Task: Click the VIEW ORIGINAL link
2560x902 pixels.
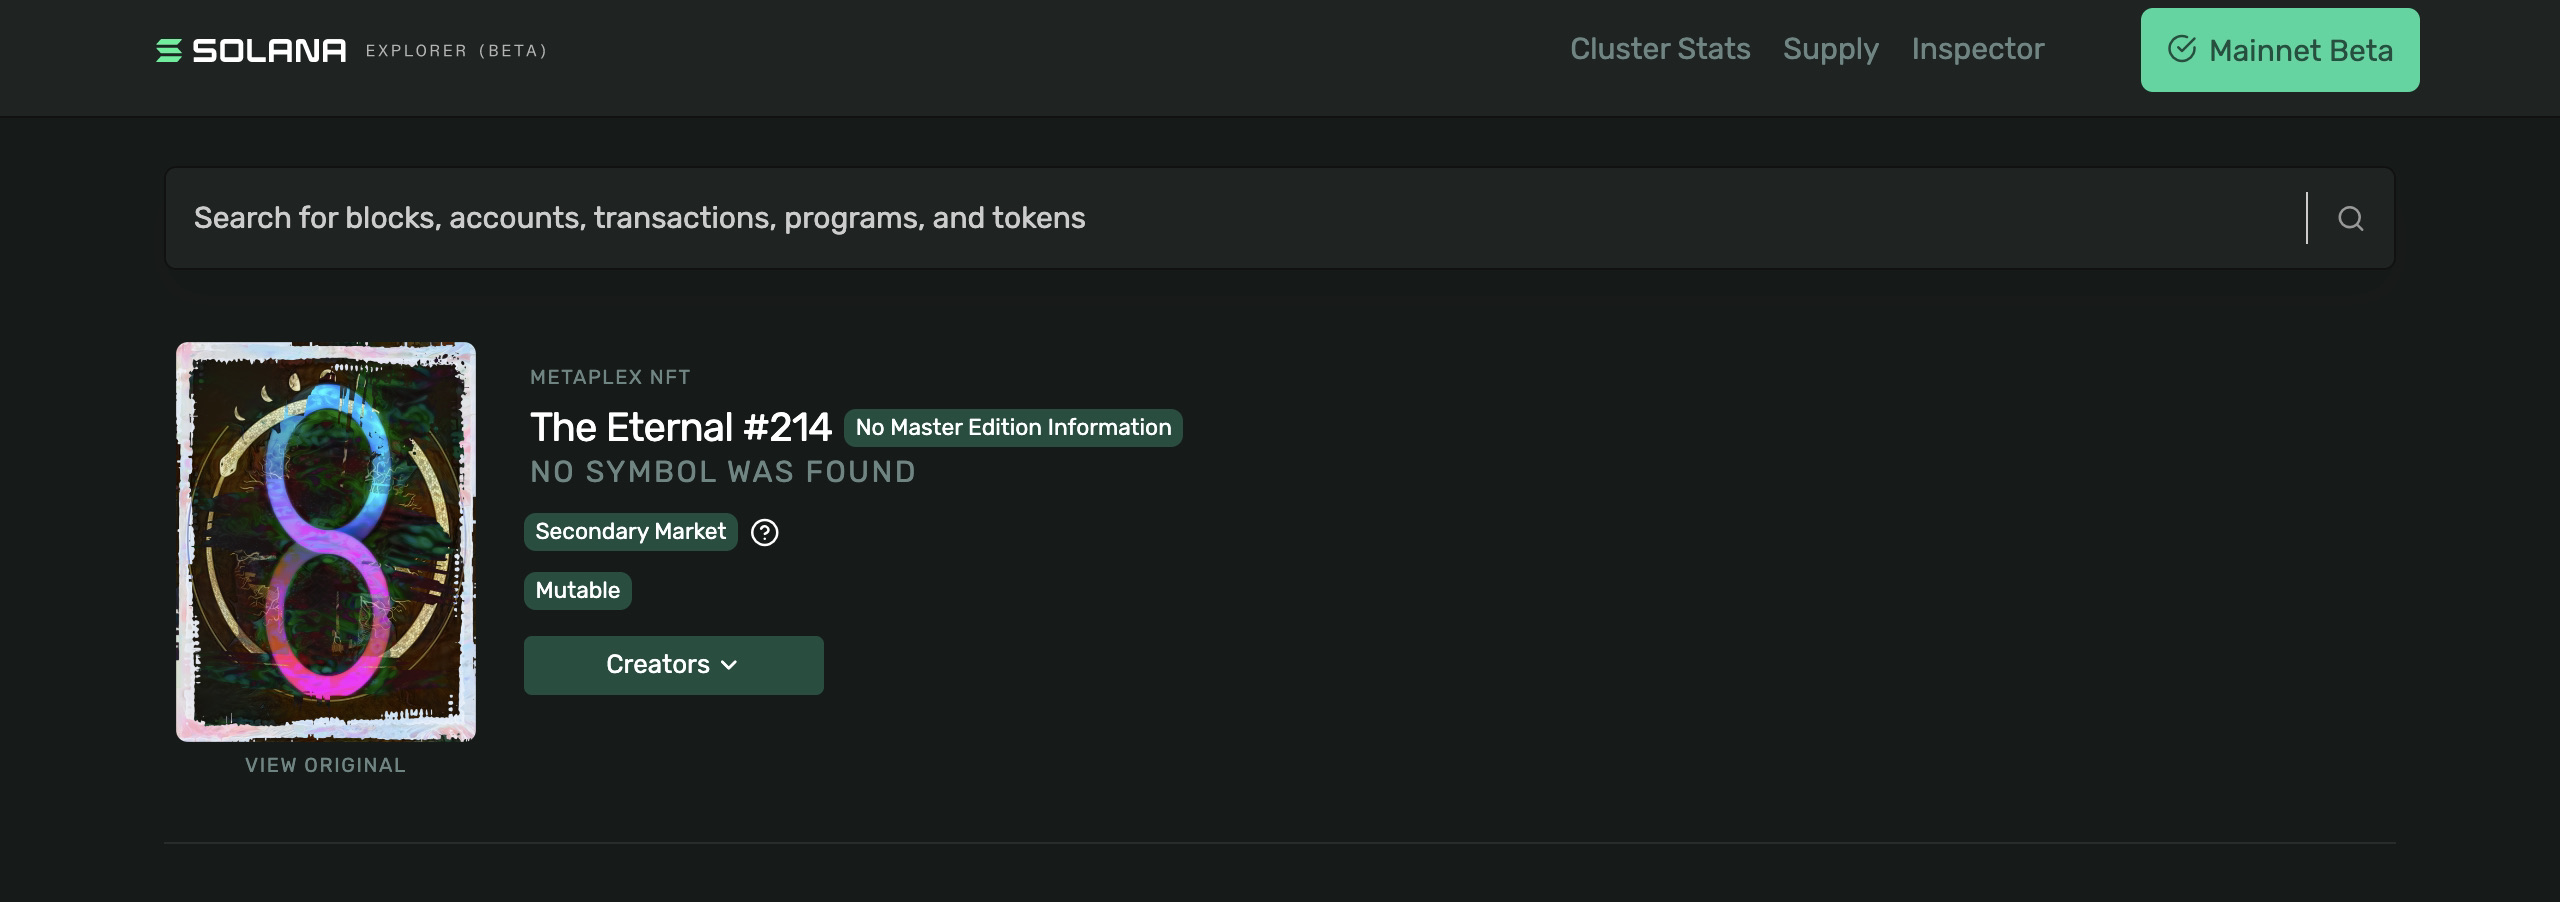Action: pyautogui.click(x=326, y=765)
